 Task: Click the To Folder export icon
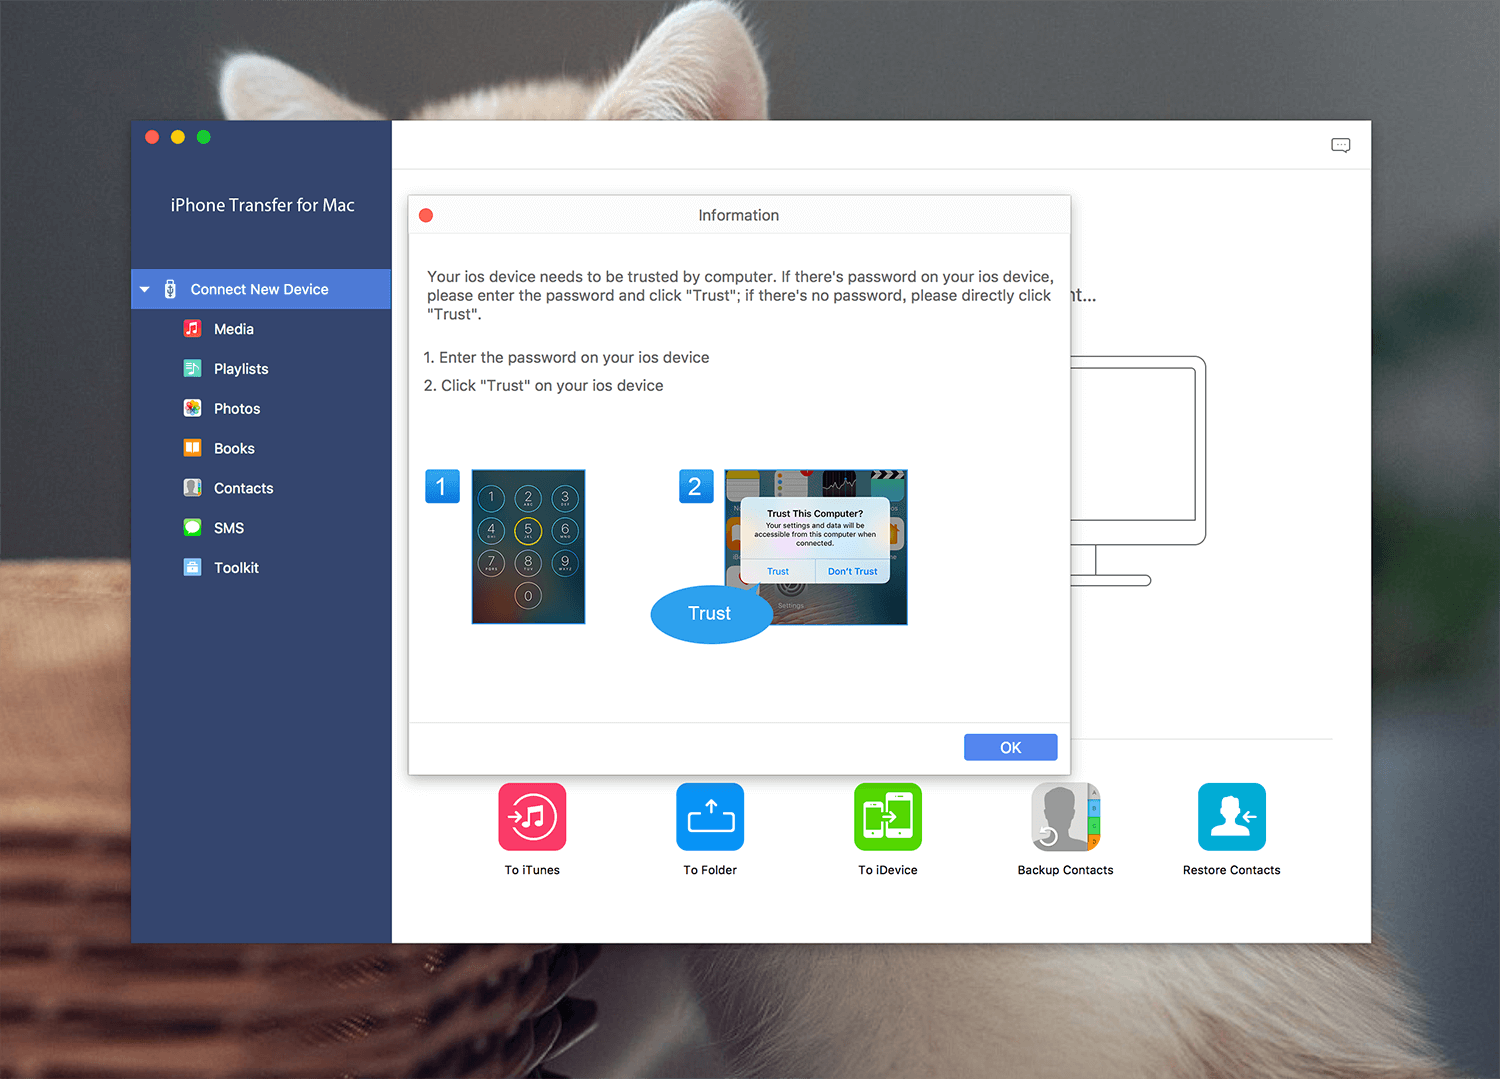pyautogui.click(x=710, y=817)
